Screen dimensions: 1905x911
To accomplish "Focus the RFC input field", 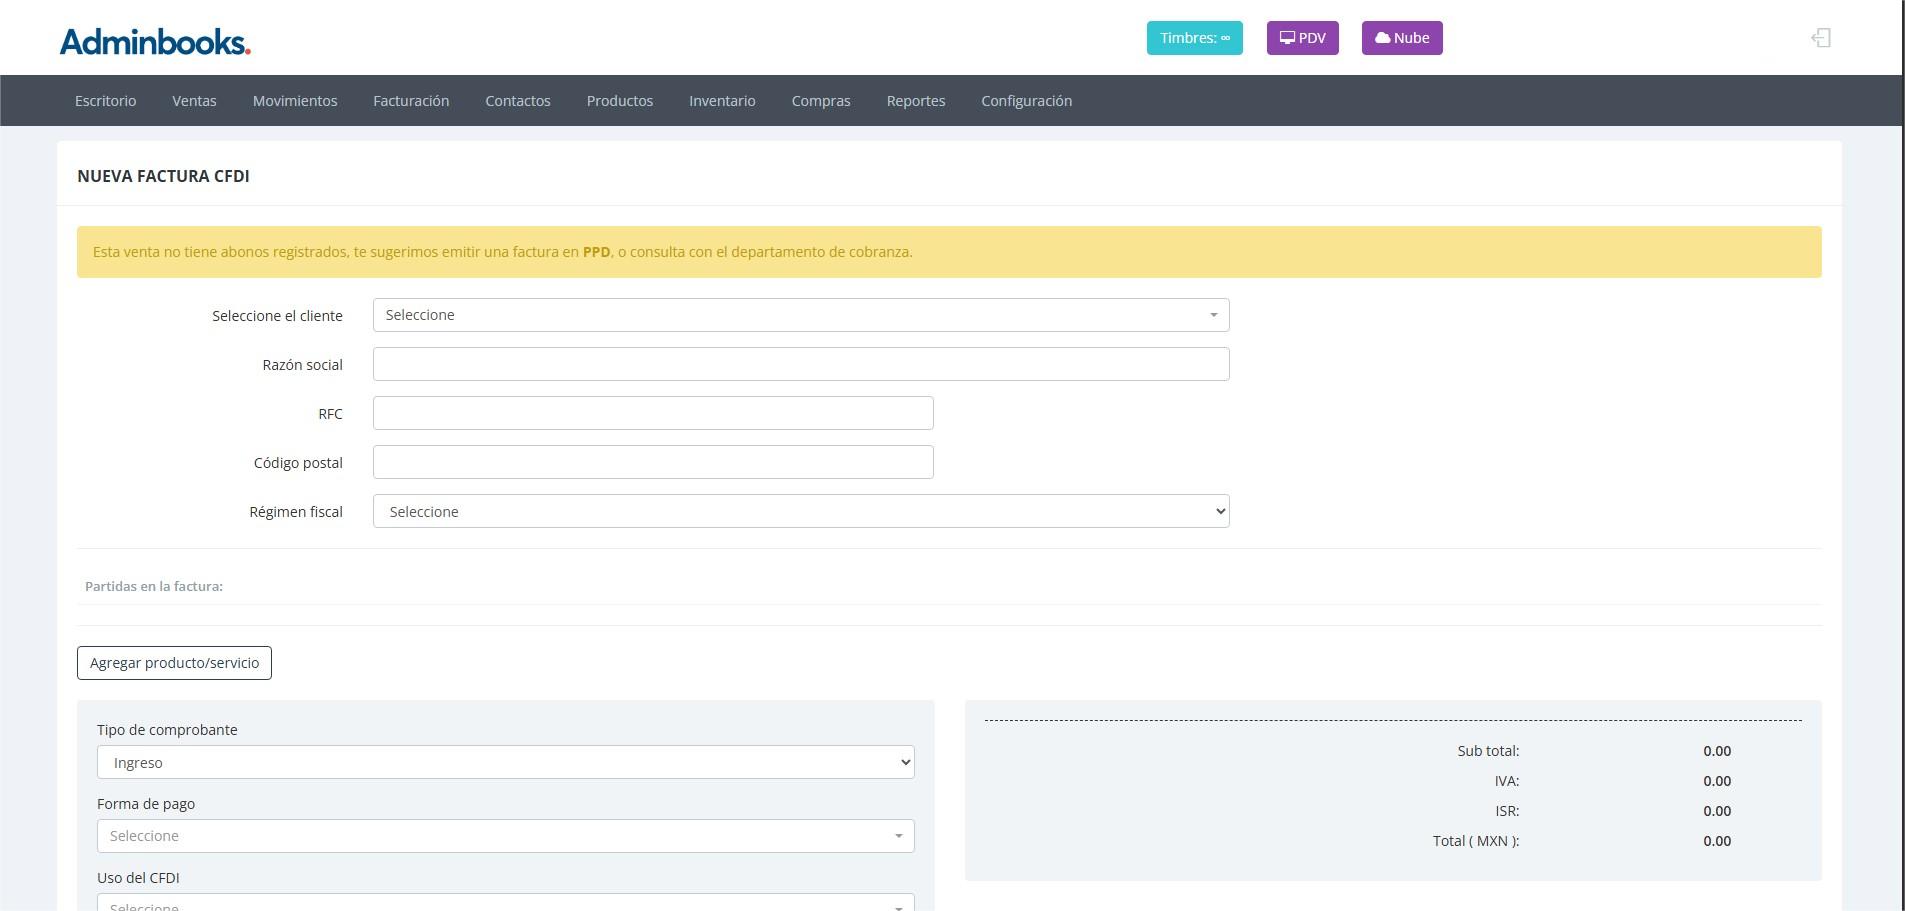I will tap(652, 413).
